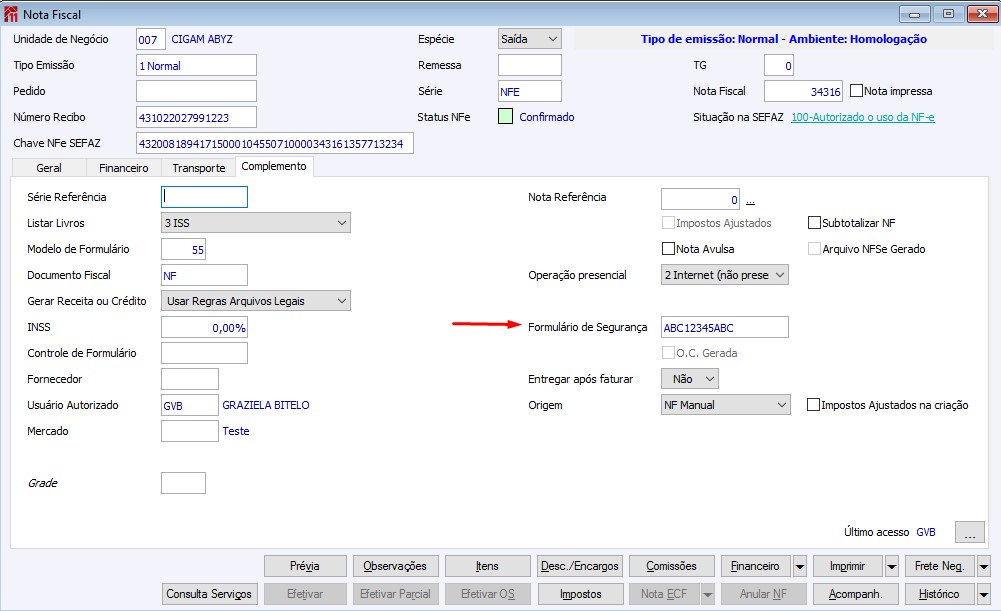Open the Financeiro tab
The width and height of the screenshot is (1001, 611).
pyautogui.click(x=123, y=168)
